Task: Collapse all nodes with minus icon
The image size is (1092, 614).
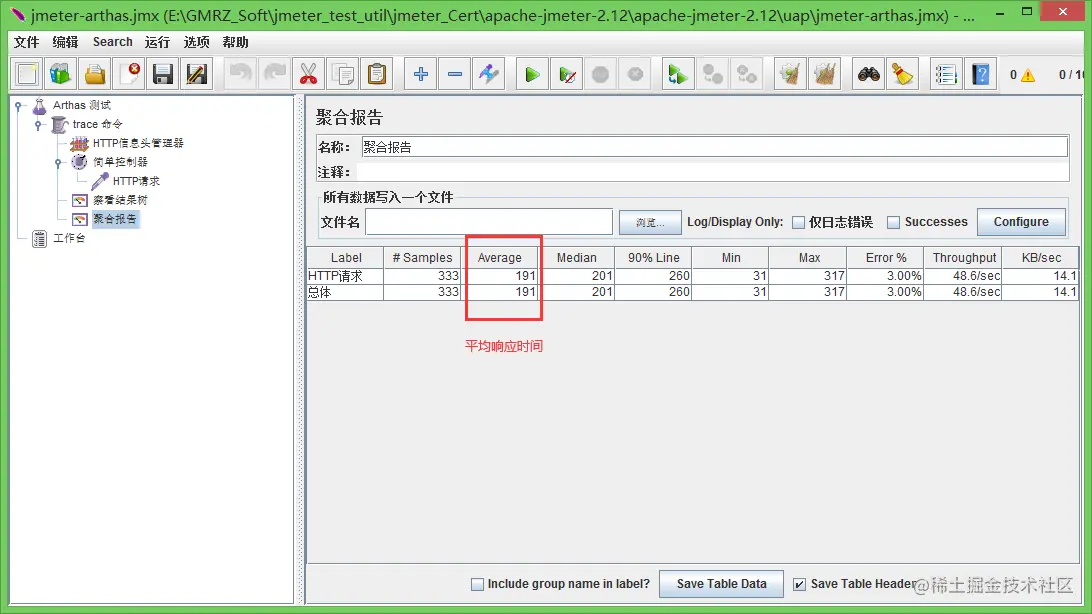Action: pos(455,74)
